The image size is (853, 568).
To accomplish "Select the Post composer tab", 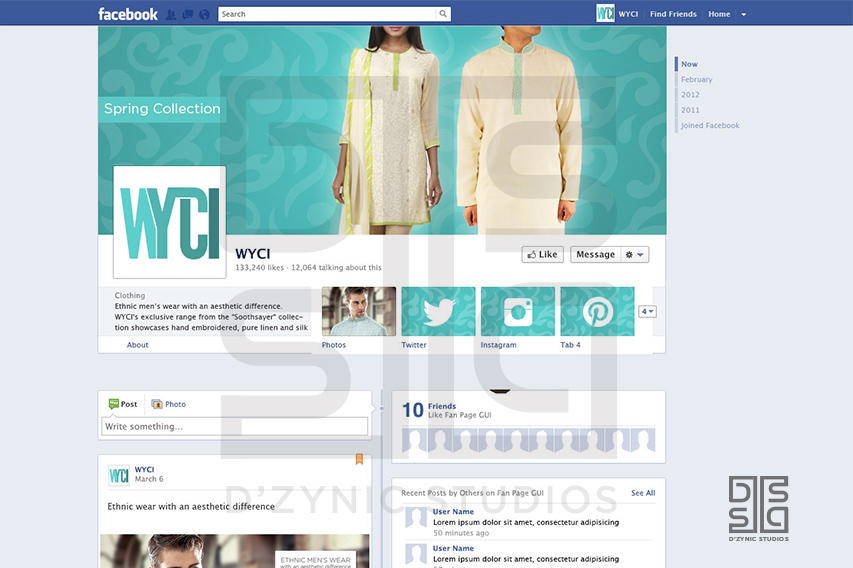I will [123, 404].
